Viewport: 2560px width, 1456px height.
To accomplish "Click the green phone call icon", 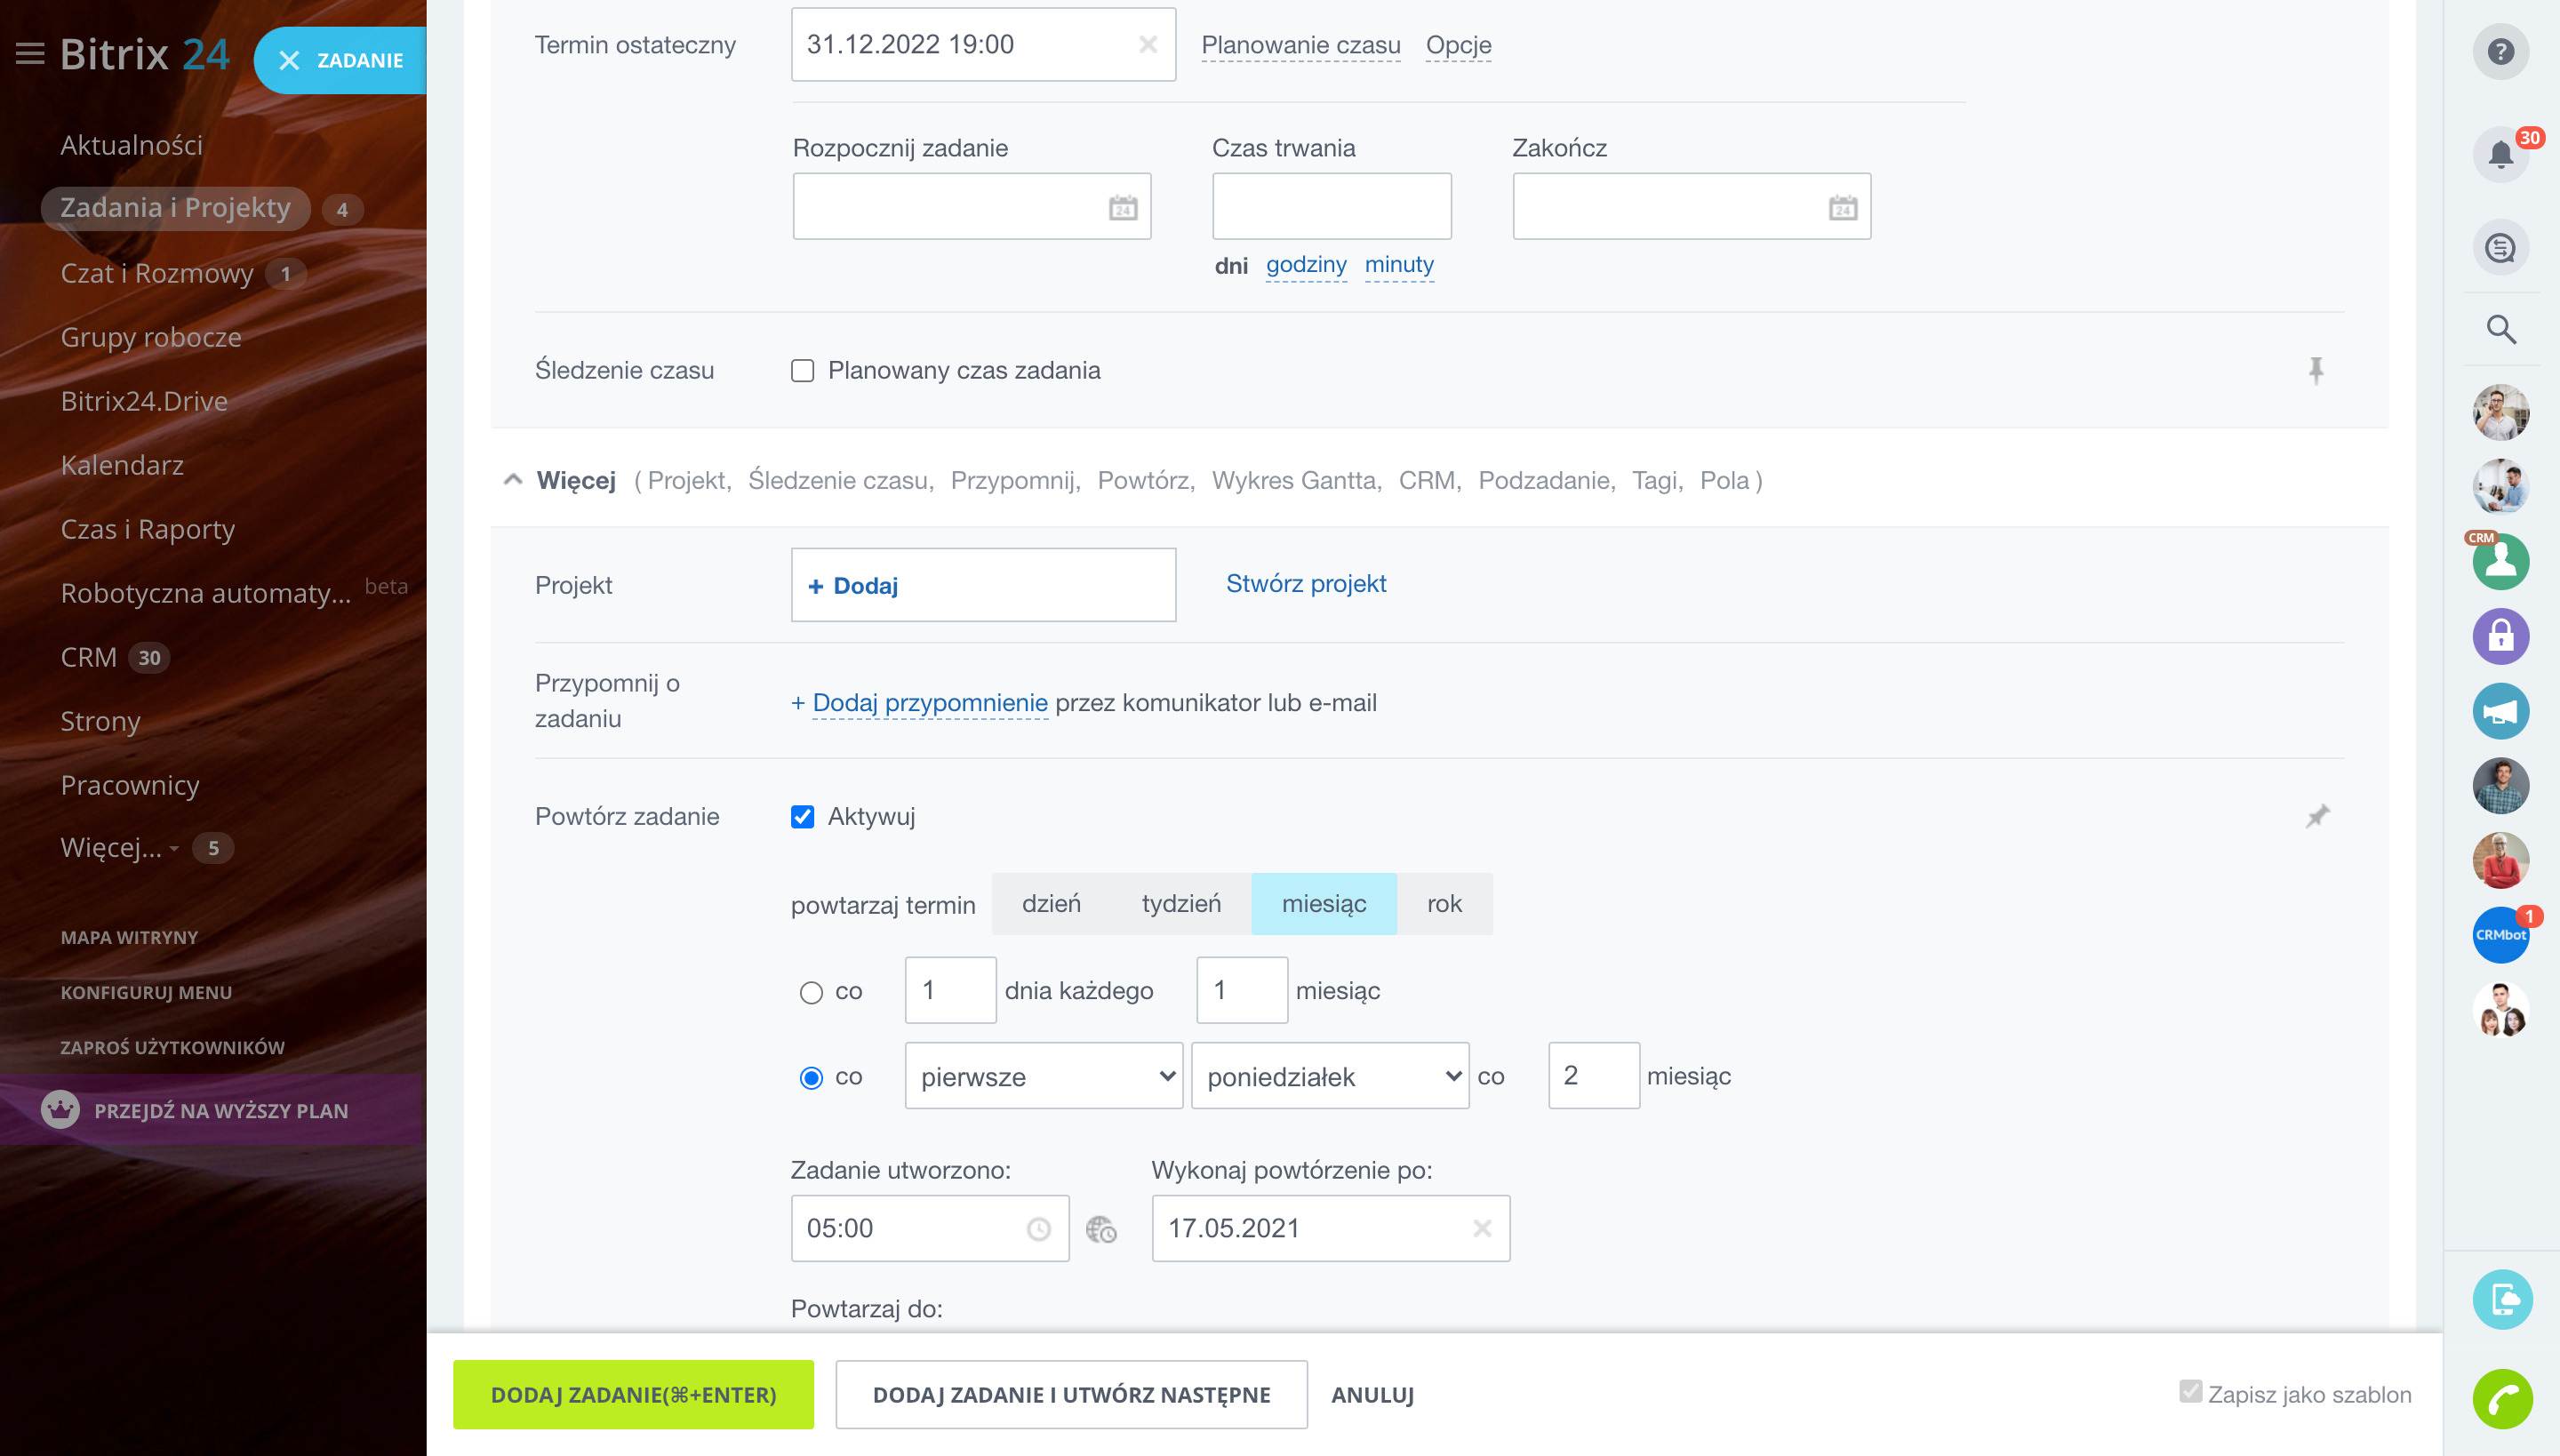I will pyautogui.click(x=2502, y=1398).
